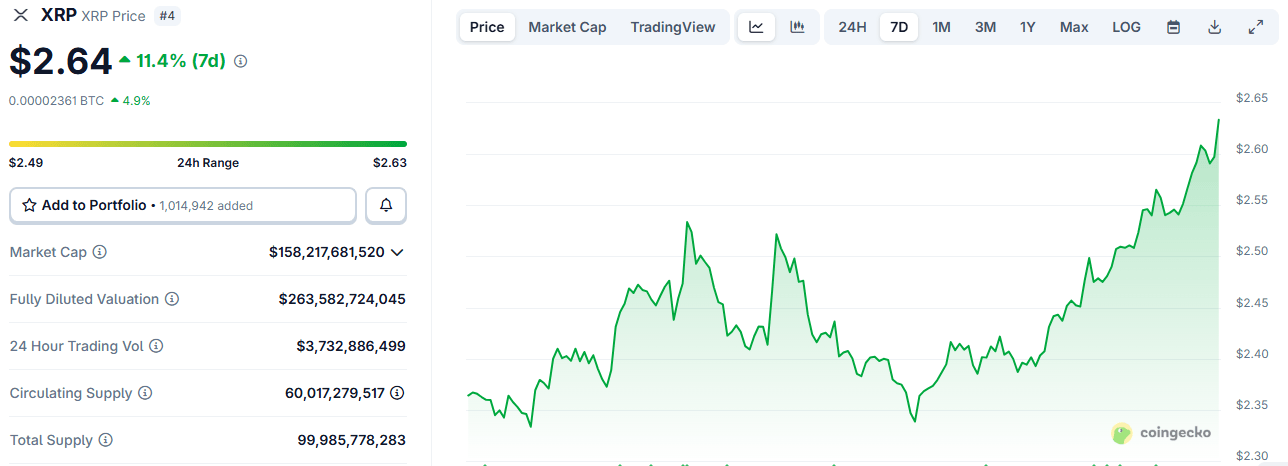Click the price alert bell icon
The width and height of the screenshot is (1288, 466).
386,205
